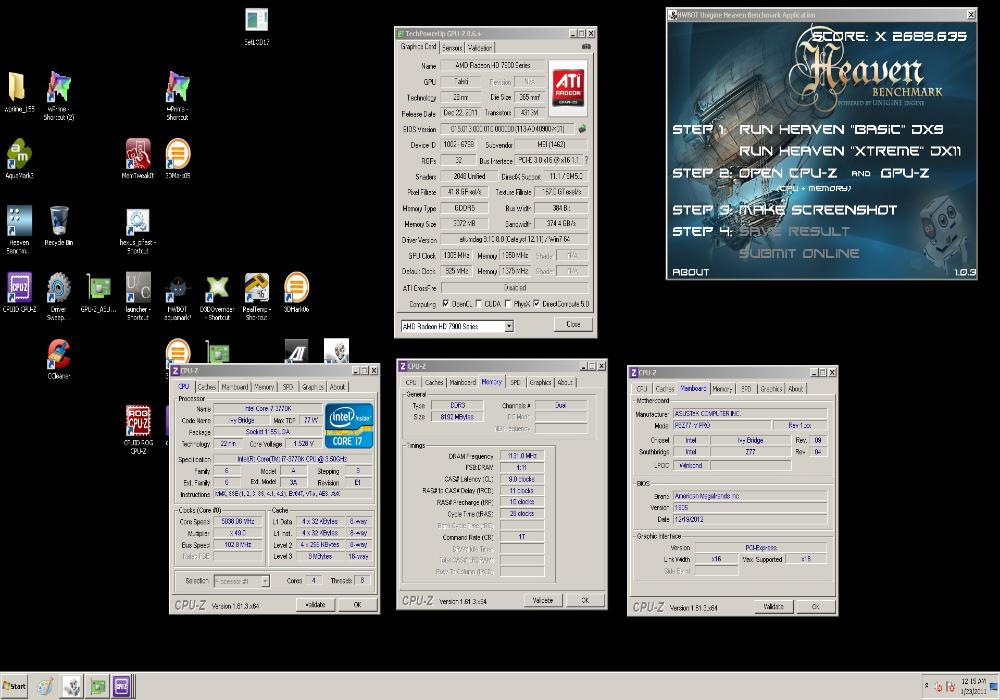Select the 3DMark06 desktop icon
Screen dimensions: 1000x700
[x=296, y=293]
